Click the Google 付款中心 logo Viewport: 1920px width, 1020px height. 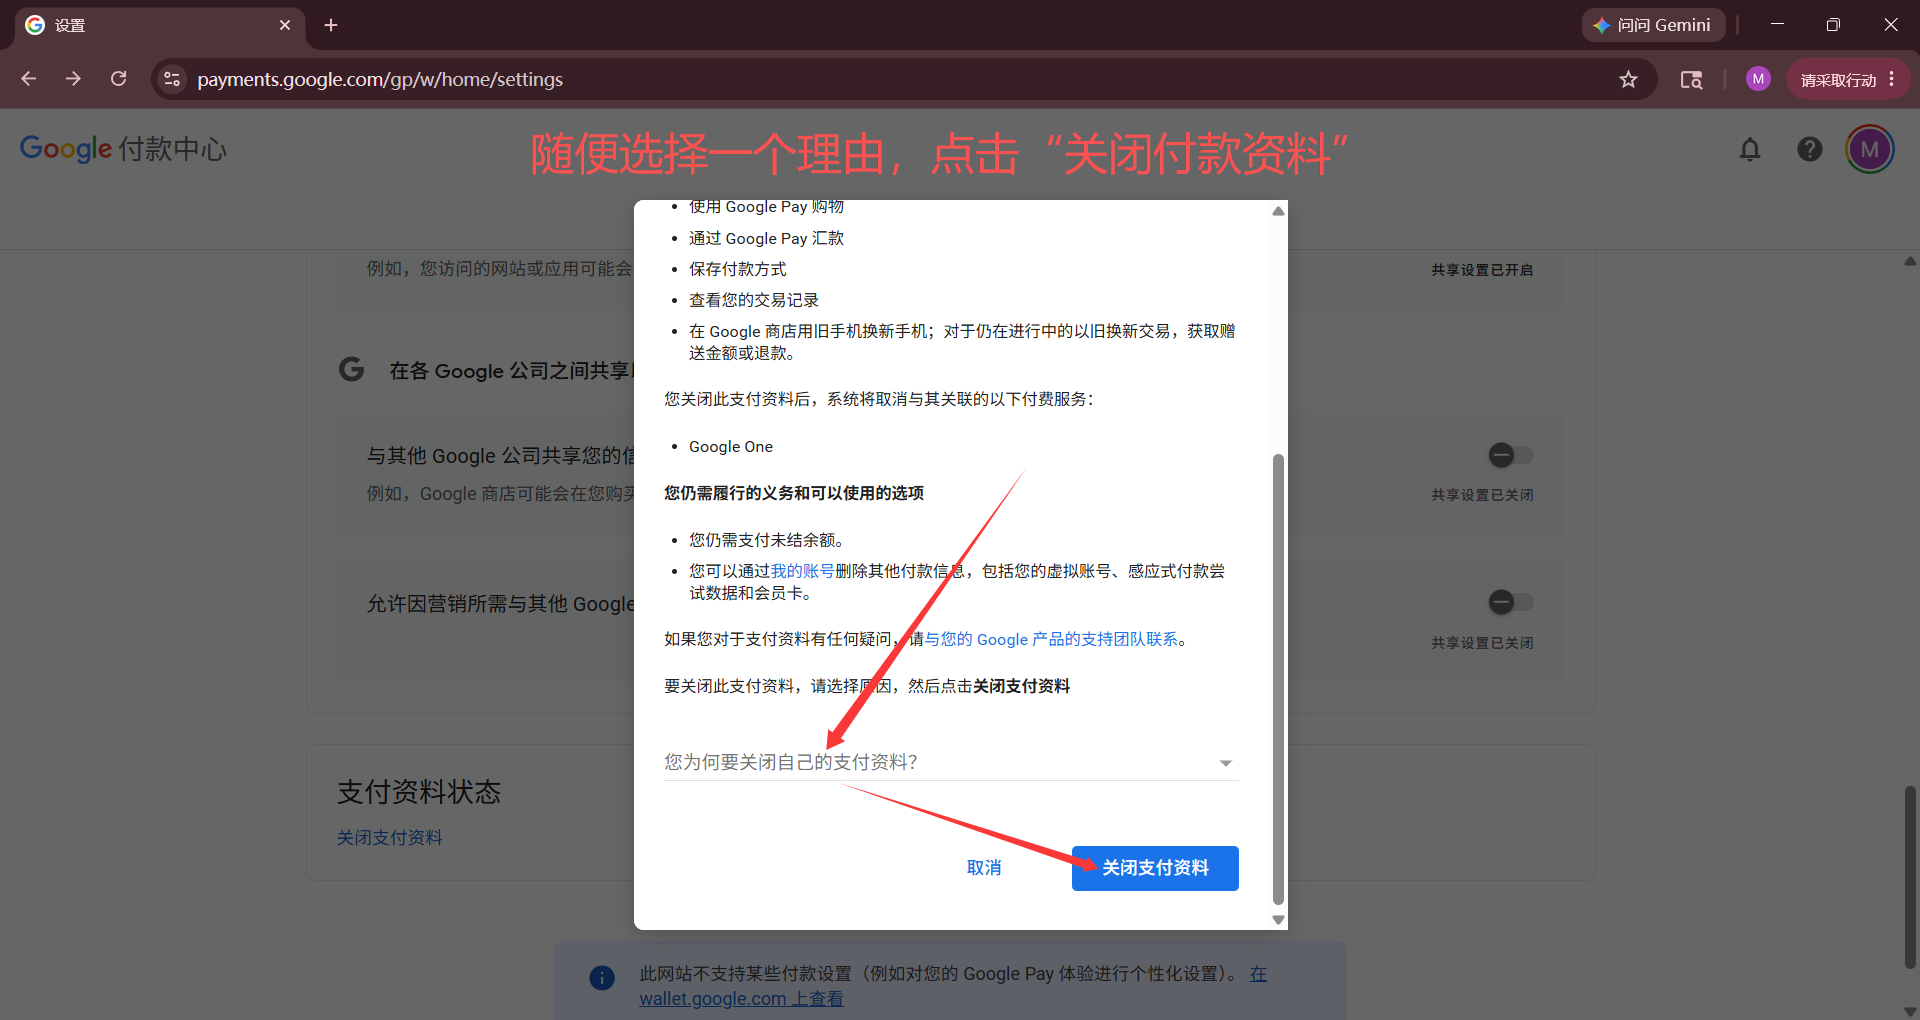click(x=123, y=148)
